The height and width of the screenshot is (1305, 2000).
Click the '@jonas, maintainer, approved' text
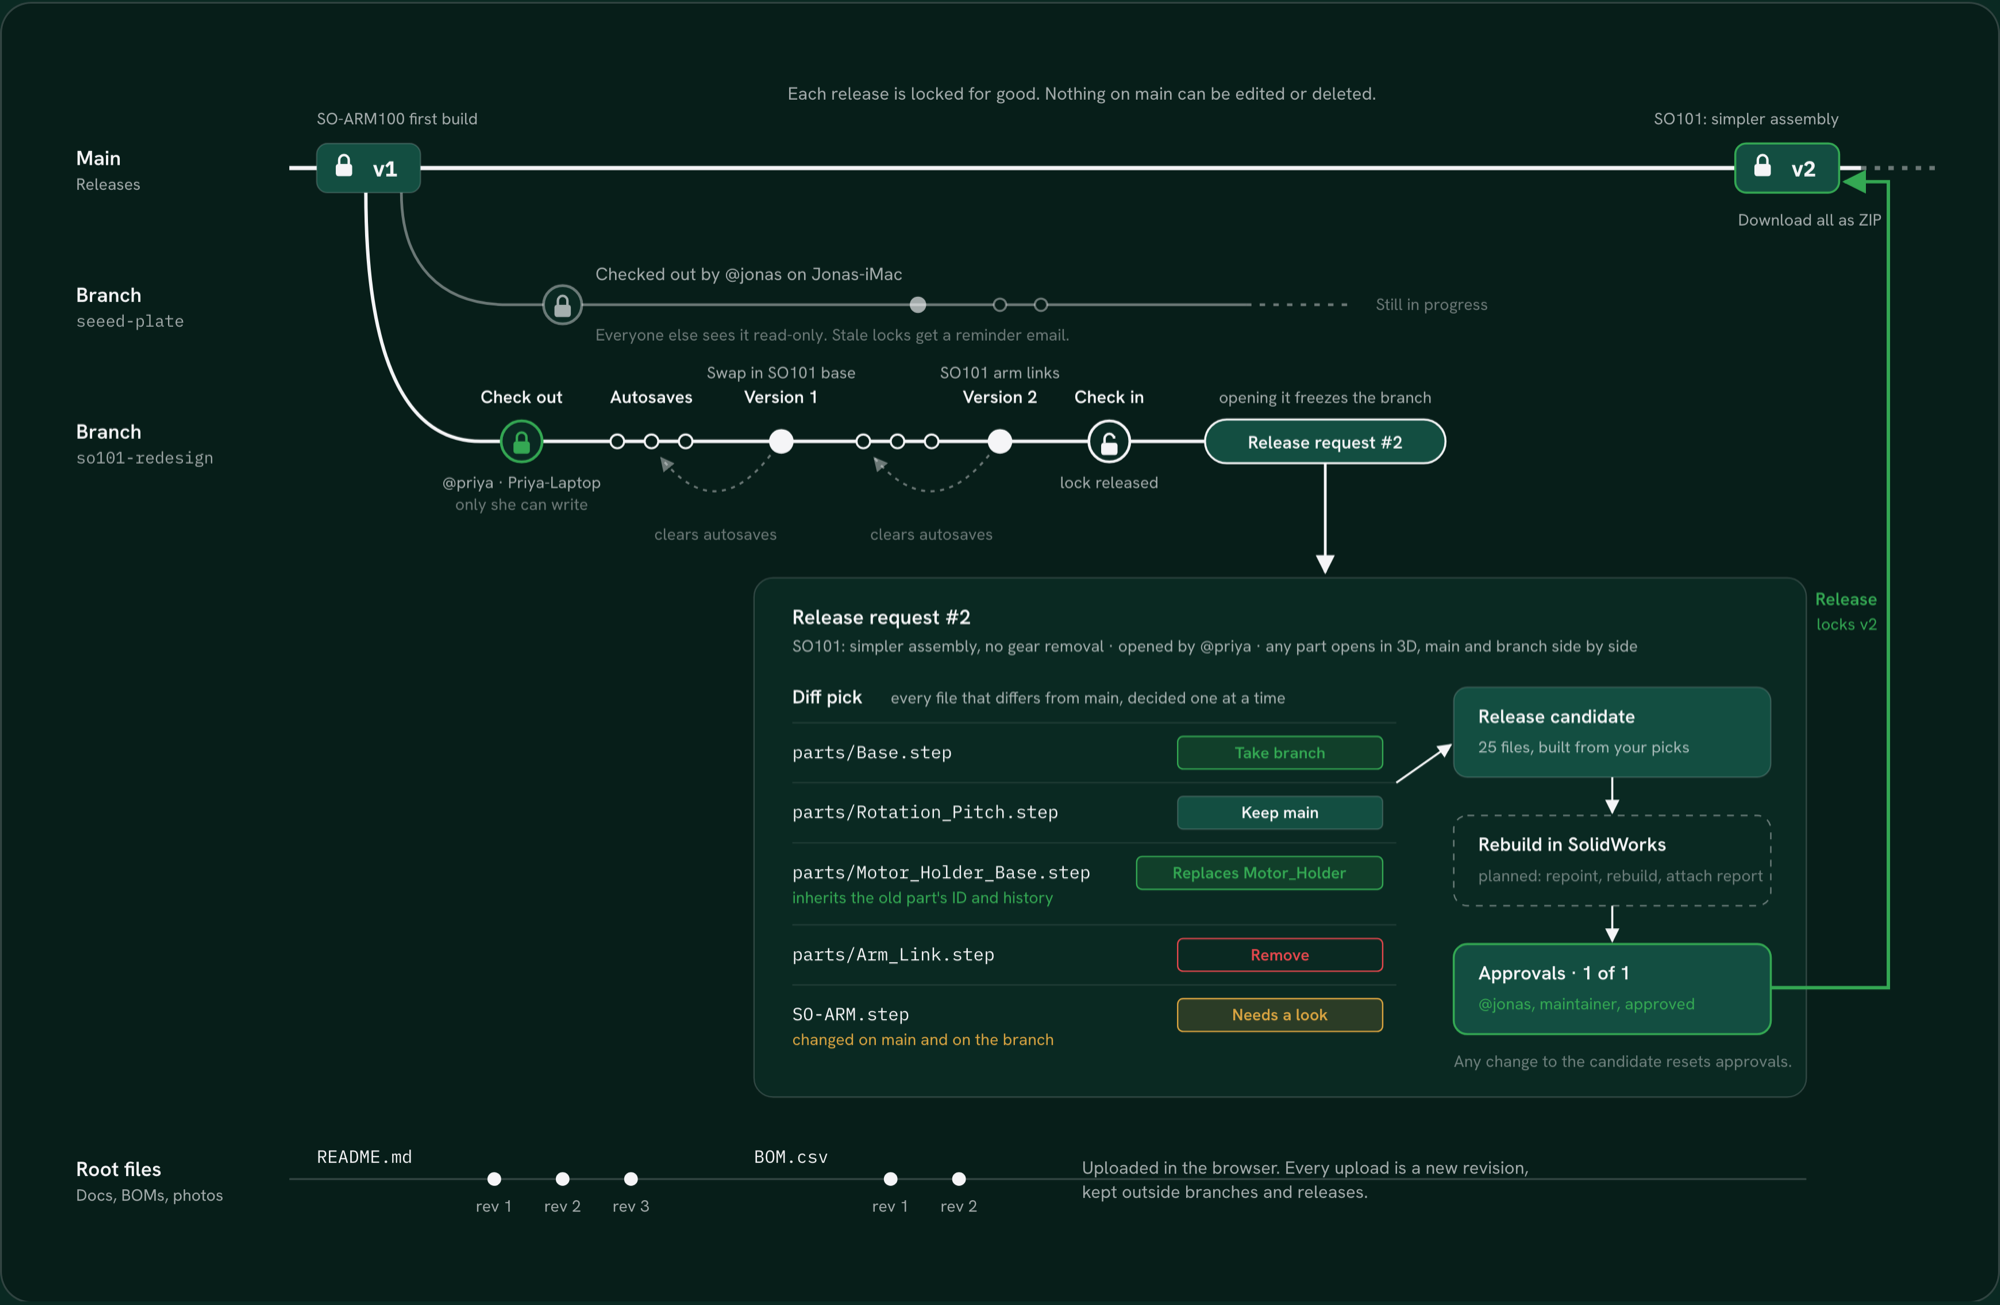[1586, 1004]
